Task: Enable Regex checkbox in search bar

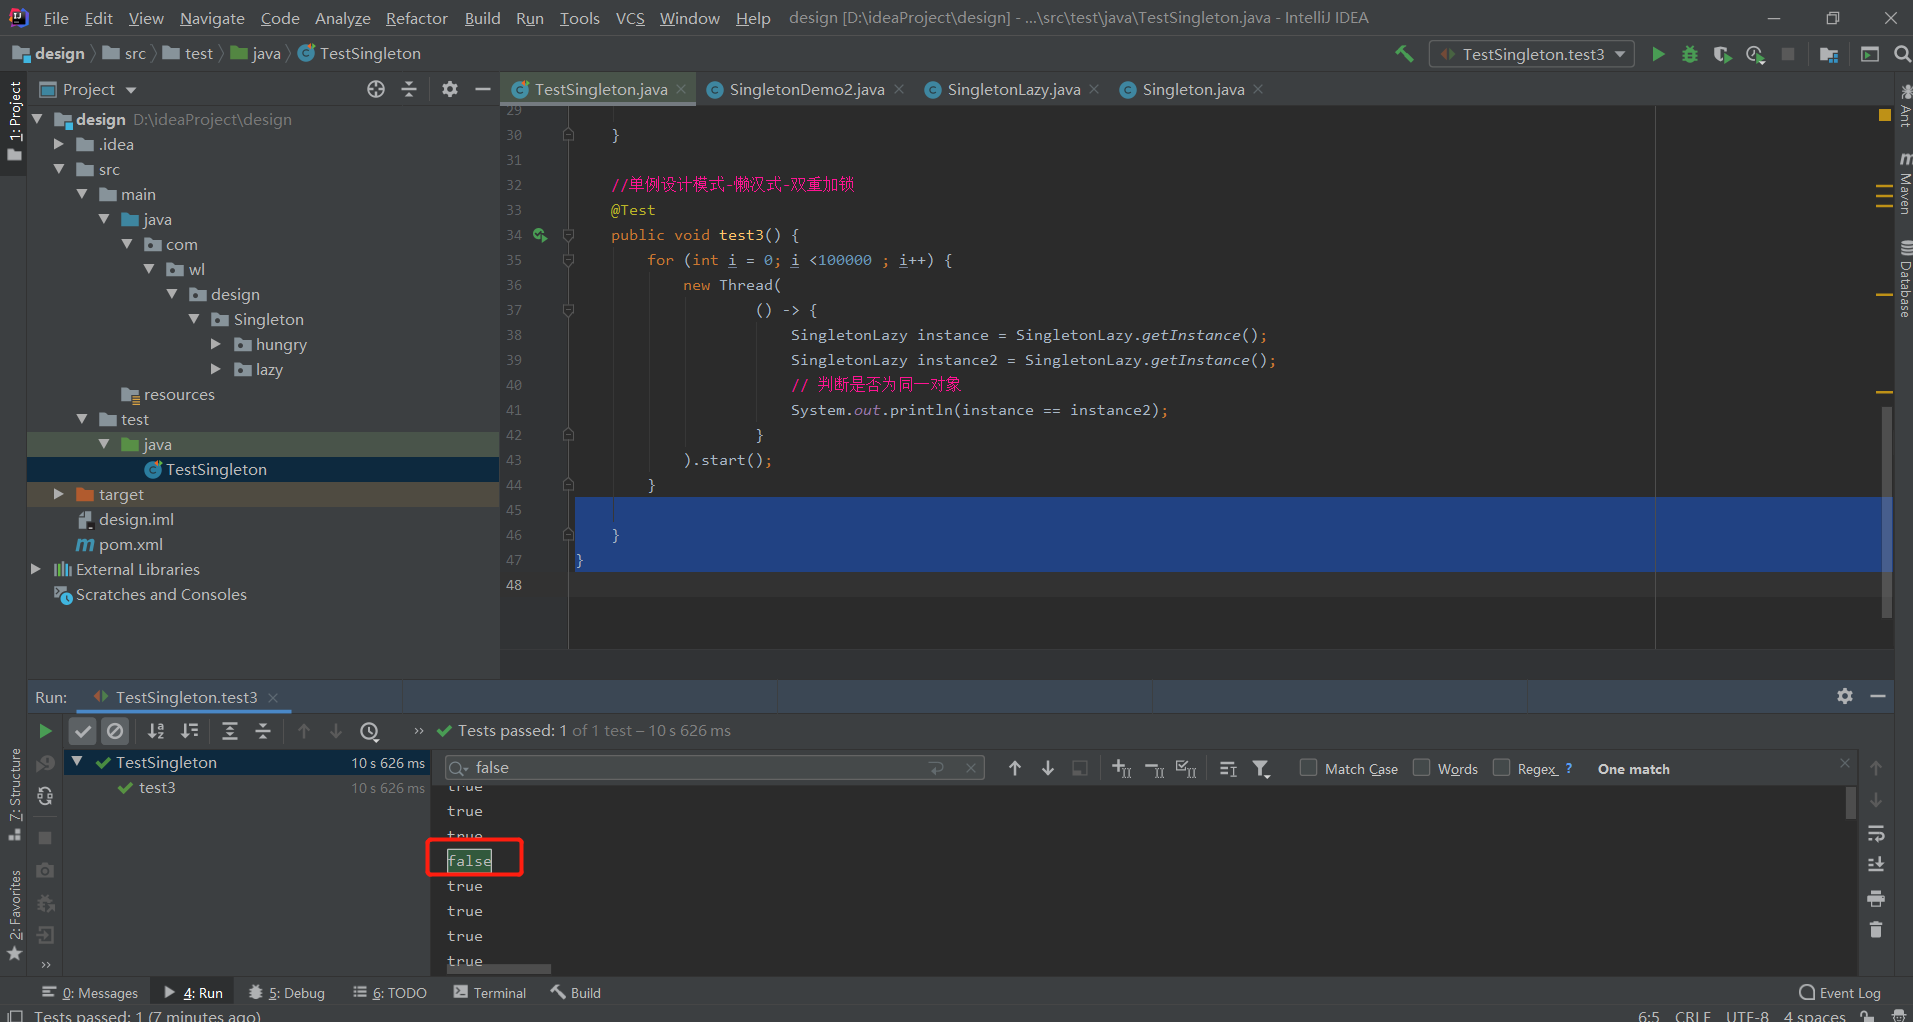Action: pos(1501,768)
